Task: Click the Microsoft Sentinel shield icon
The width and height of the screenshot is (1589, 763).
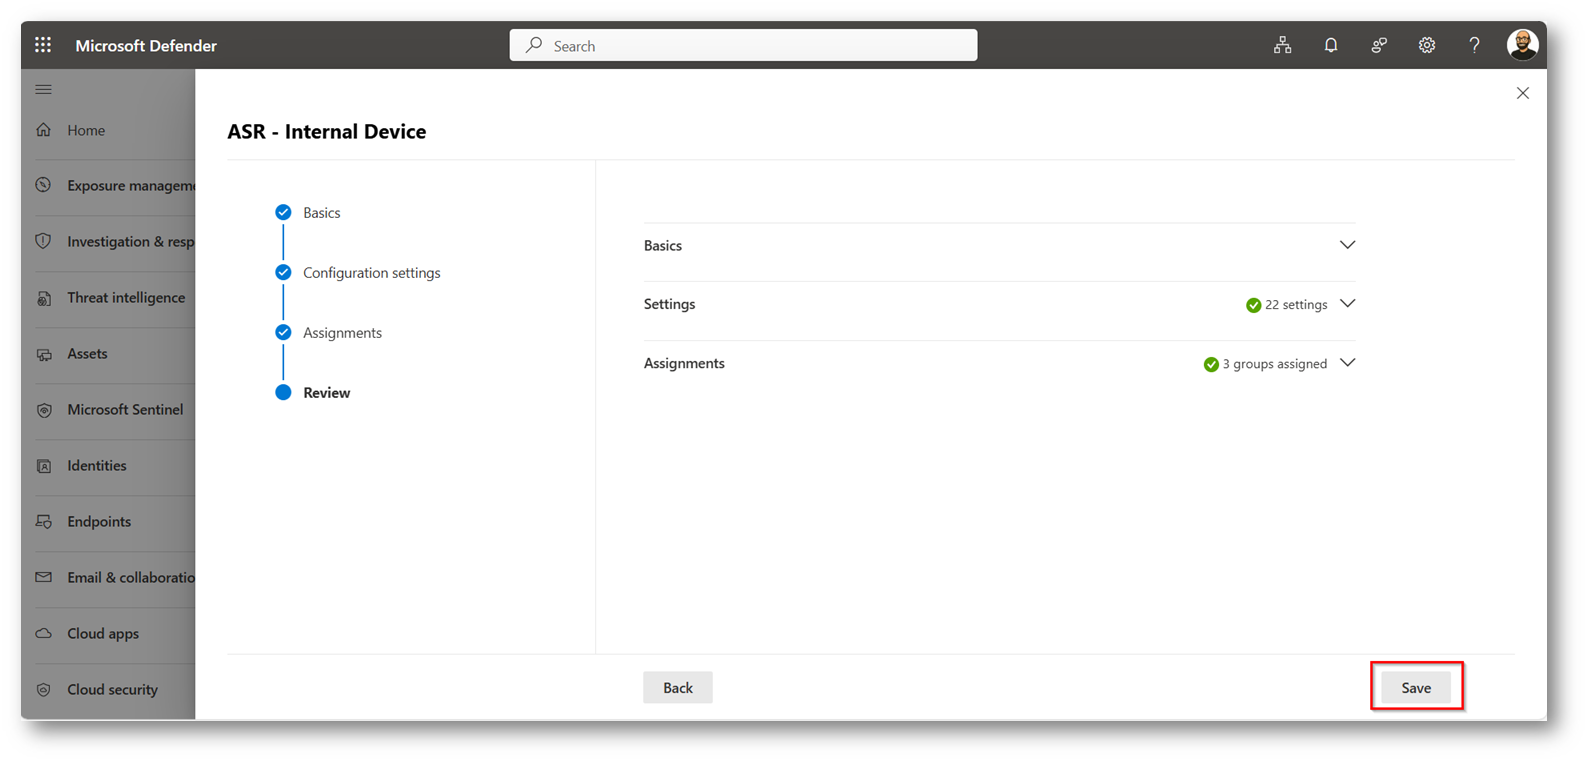Action: point(43,410)
